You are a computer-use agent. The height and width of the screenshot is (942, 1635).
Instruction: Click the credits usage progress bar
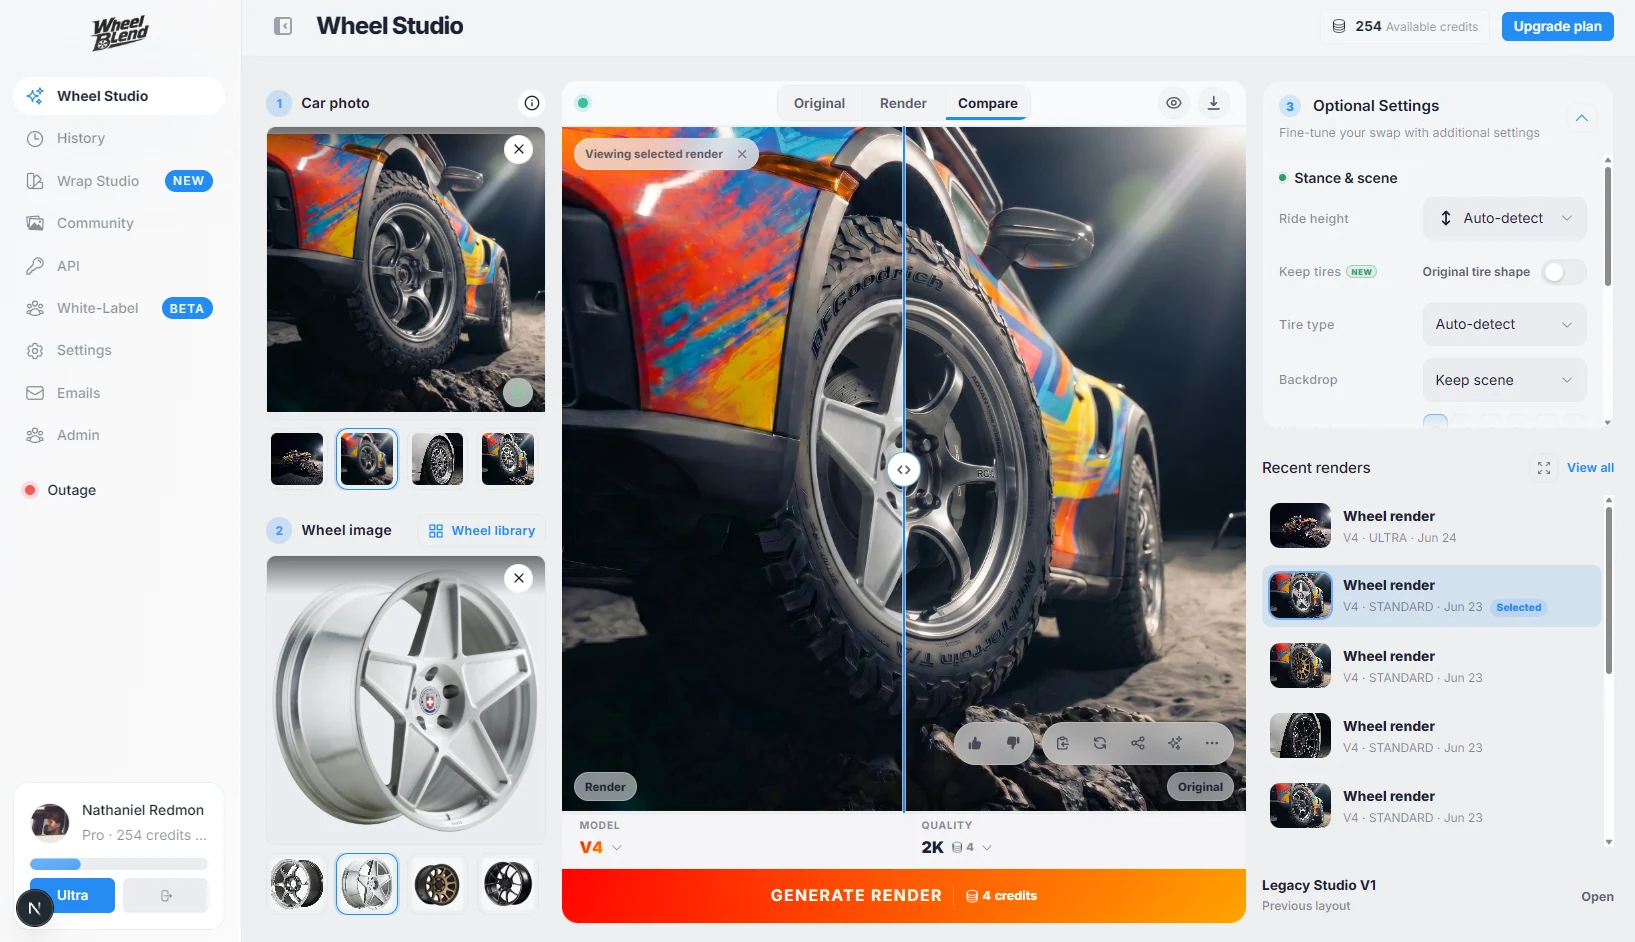point(119,864)
